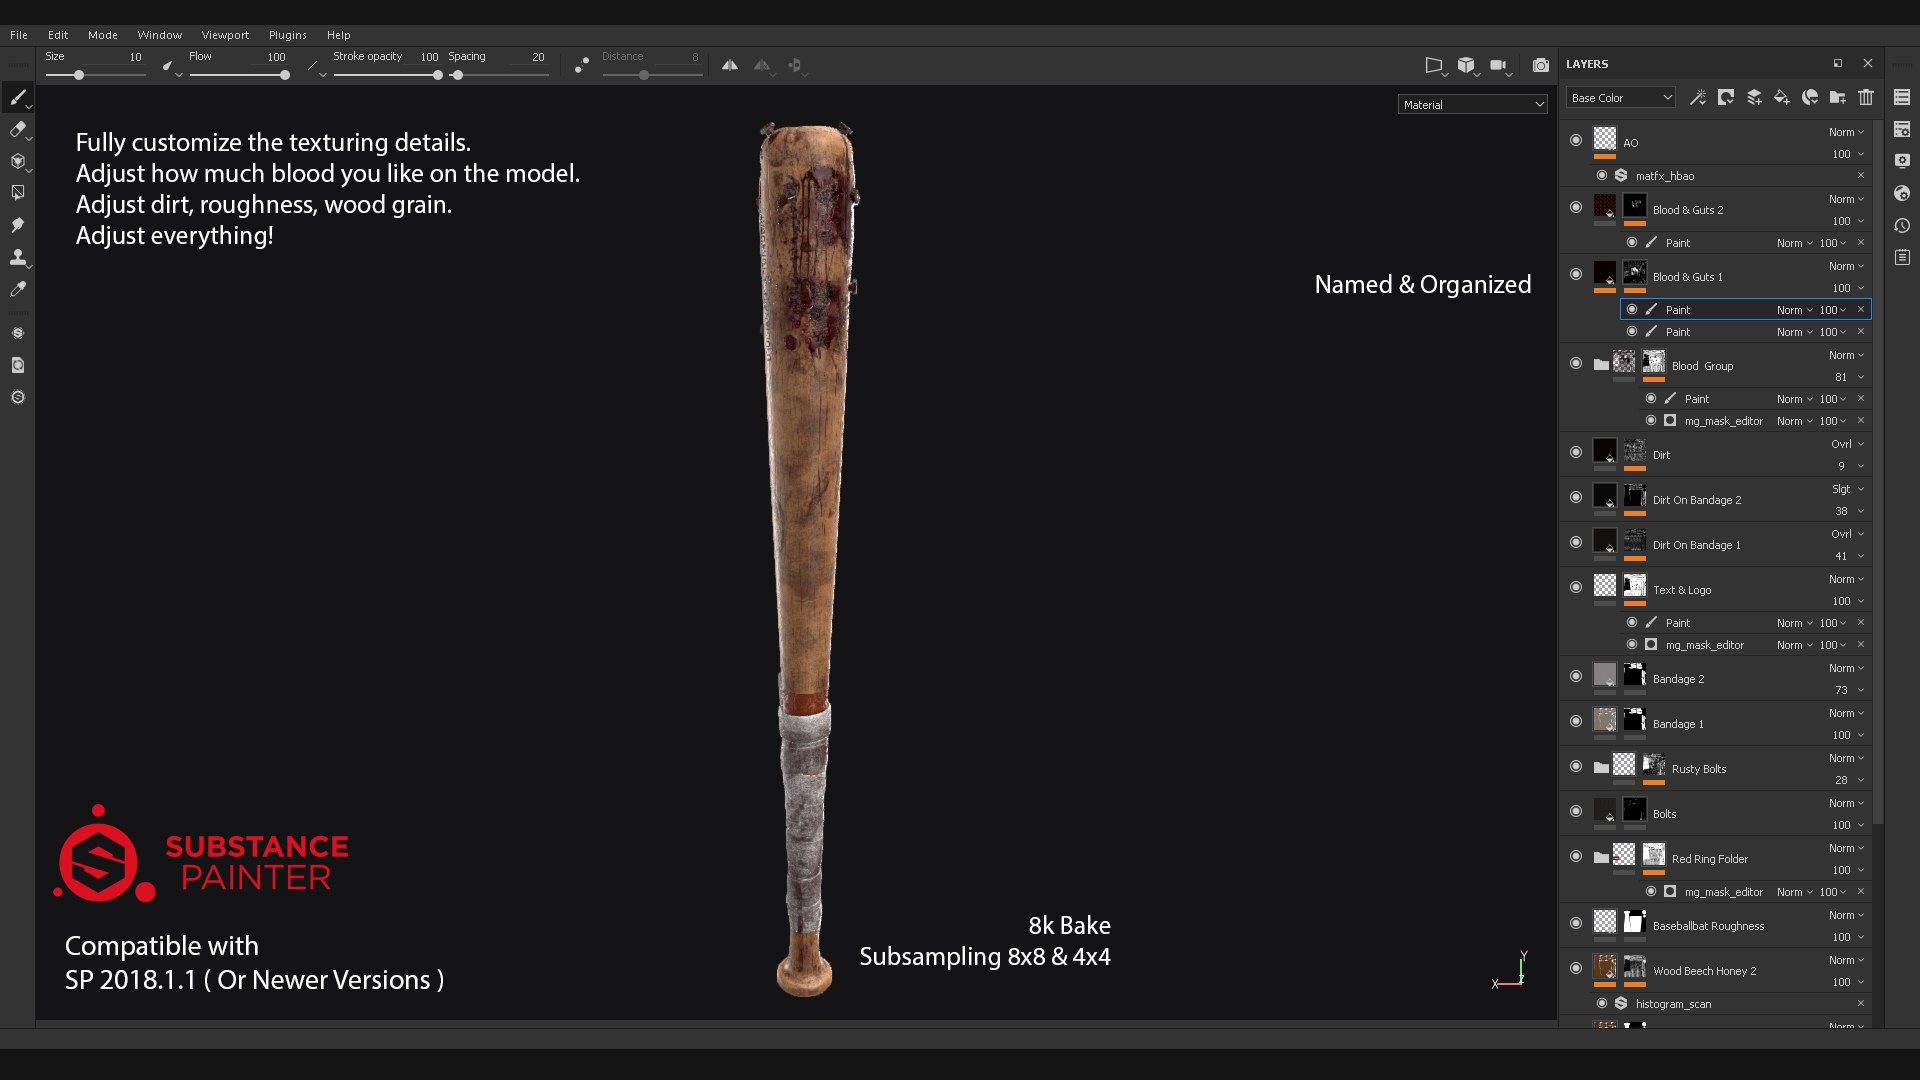This screenshot has width=1920, height=1080.
Task: Add a mask icon in Layers toolbar
Action: [1725, 97]
